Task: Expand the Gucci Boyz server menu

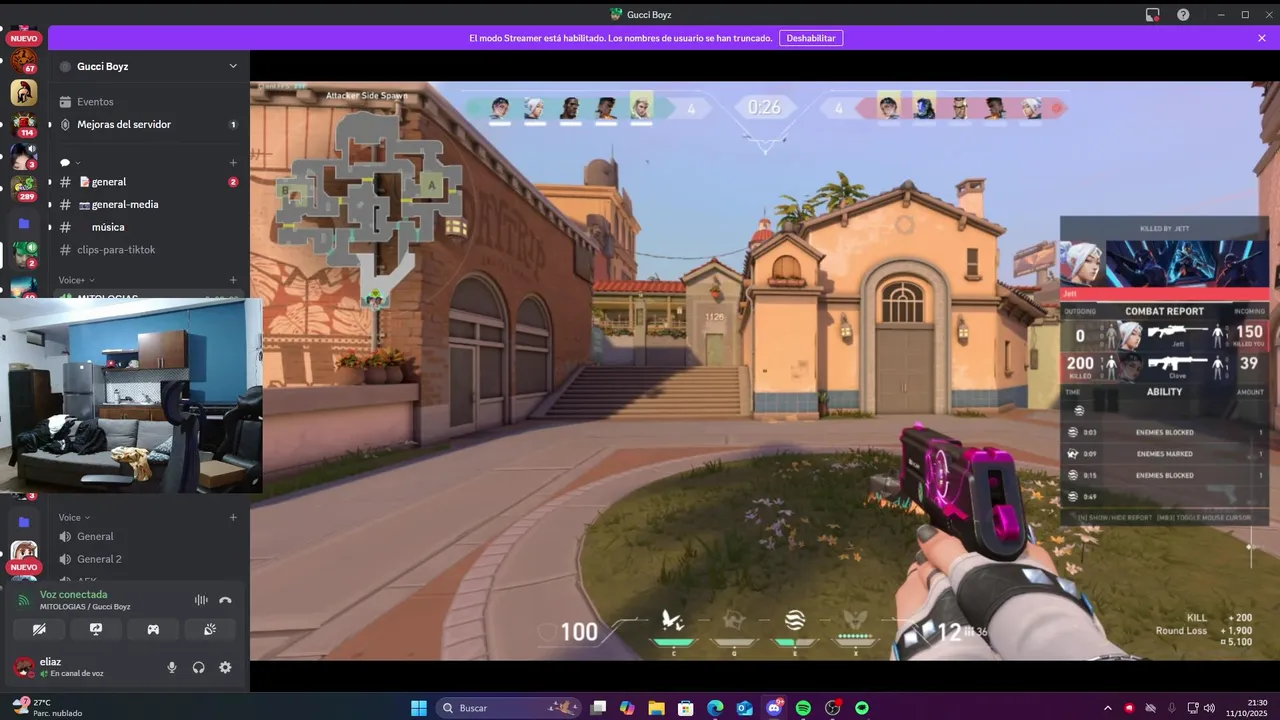Action: point(233,66)
